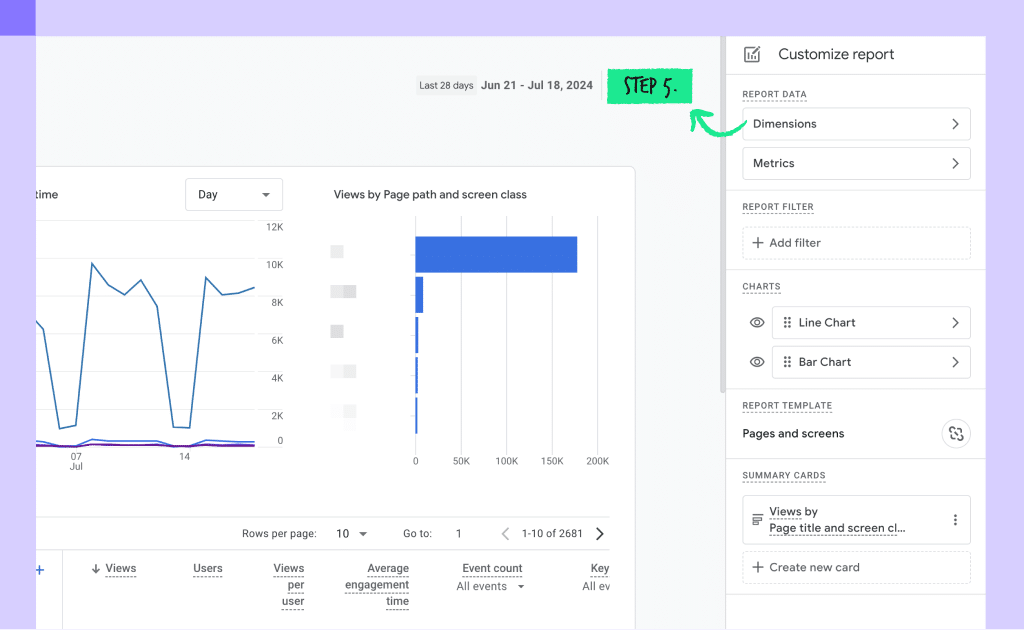
Task: Click the vertical scrollbar beside the report
Action: (x=722, y=215)
